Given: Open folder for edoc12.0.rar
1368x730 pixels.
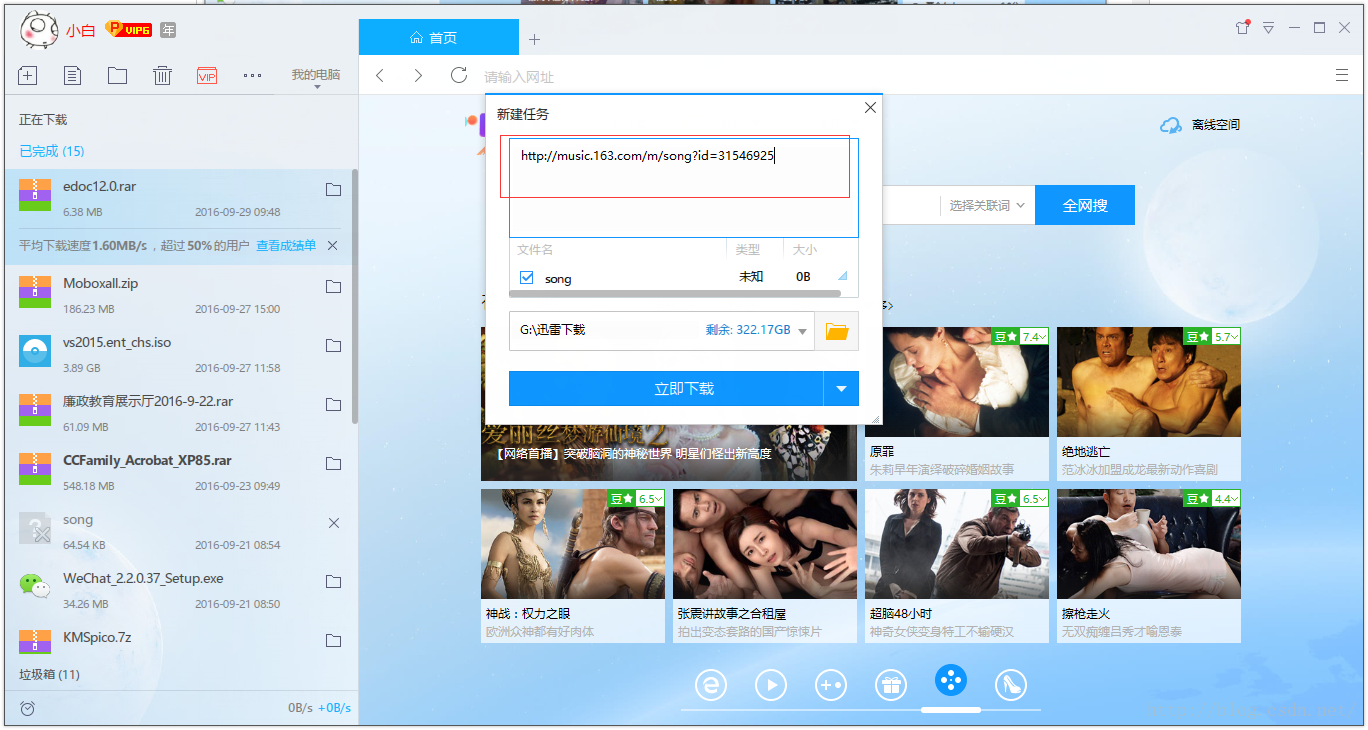Looking at the screenshot, I should (x=334, y=190).
